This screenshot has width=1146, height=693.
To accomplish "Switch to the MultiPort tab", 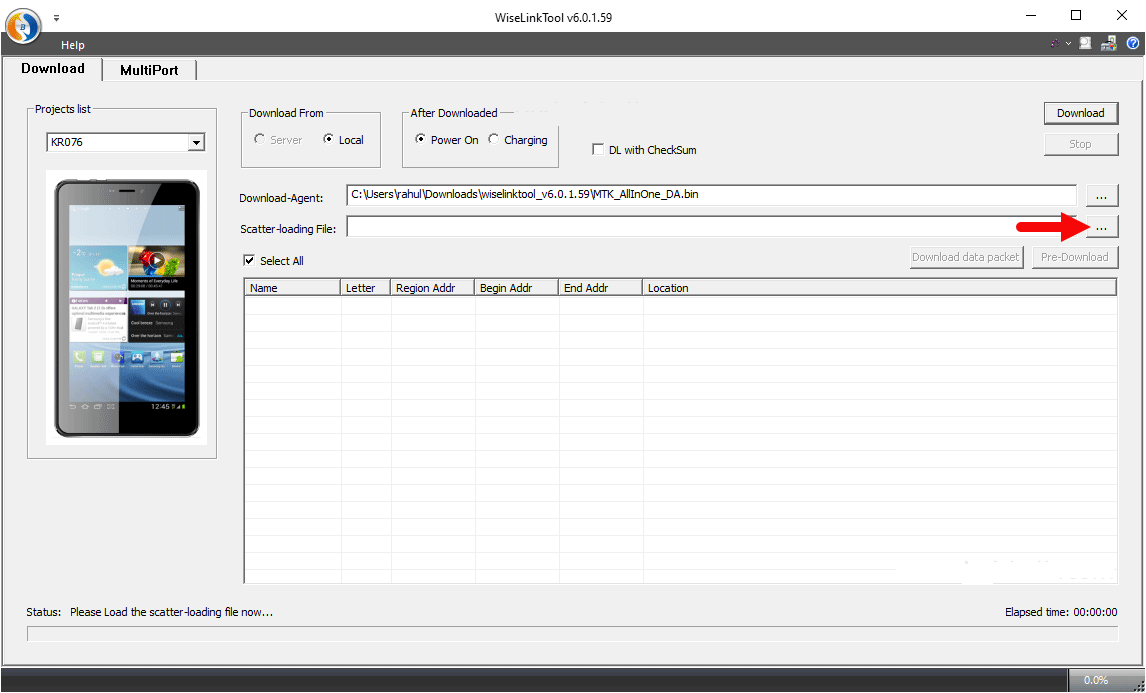I will [149, 70].
